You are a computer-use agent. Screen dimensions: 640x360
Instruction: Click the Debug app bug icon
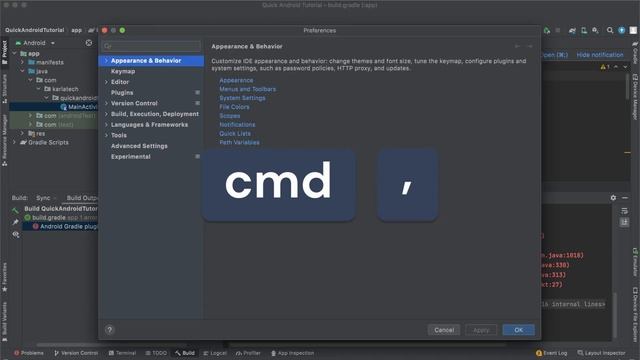(547, 30)
